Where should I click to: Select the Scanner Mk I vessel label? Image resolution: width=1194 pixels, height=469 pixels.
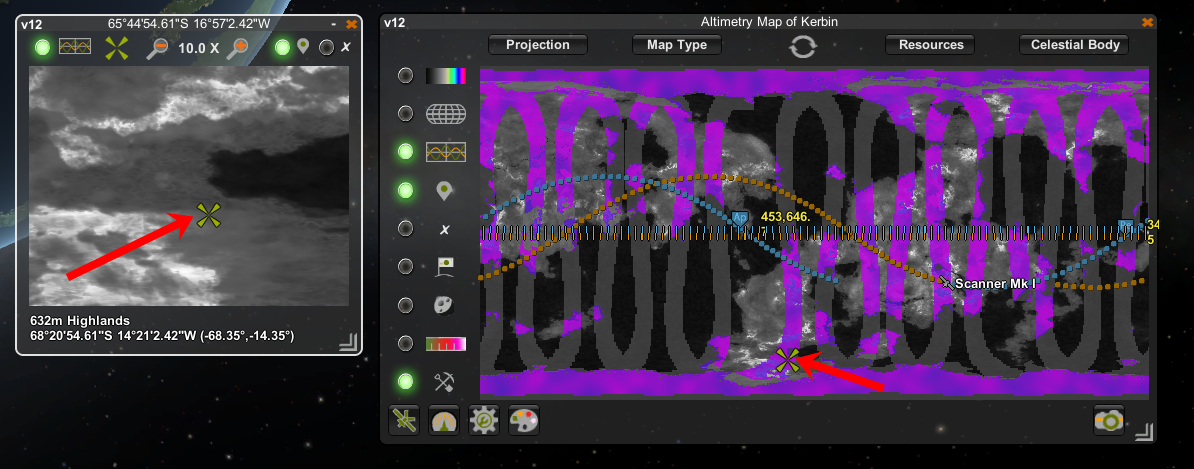(995, 283)
